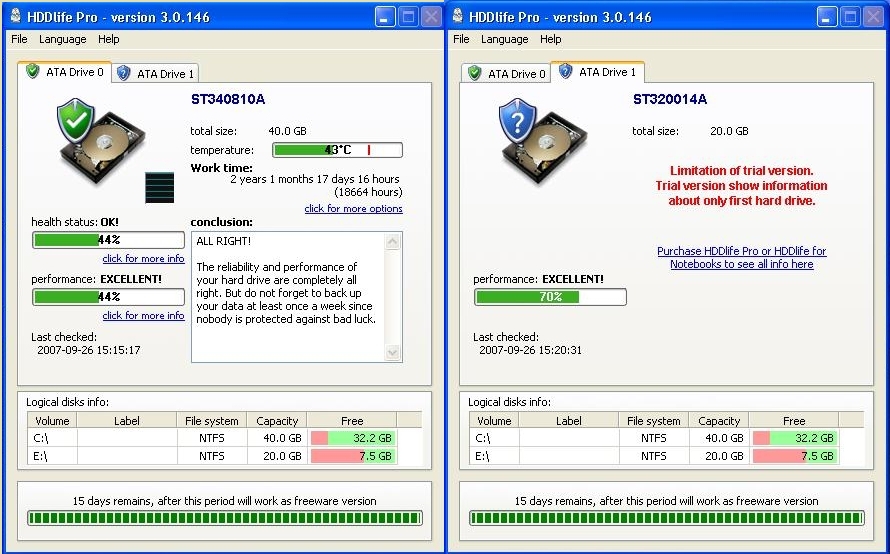Select ATA Drive 1 tab in right window
Screen dimensions: 890x554
pos(597,72)
